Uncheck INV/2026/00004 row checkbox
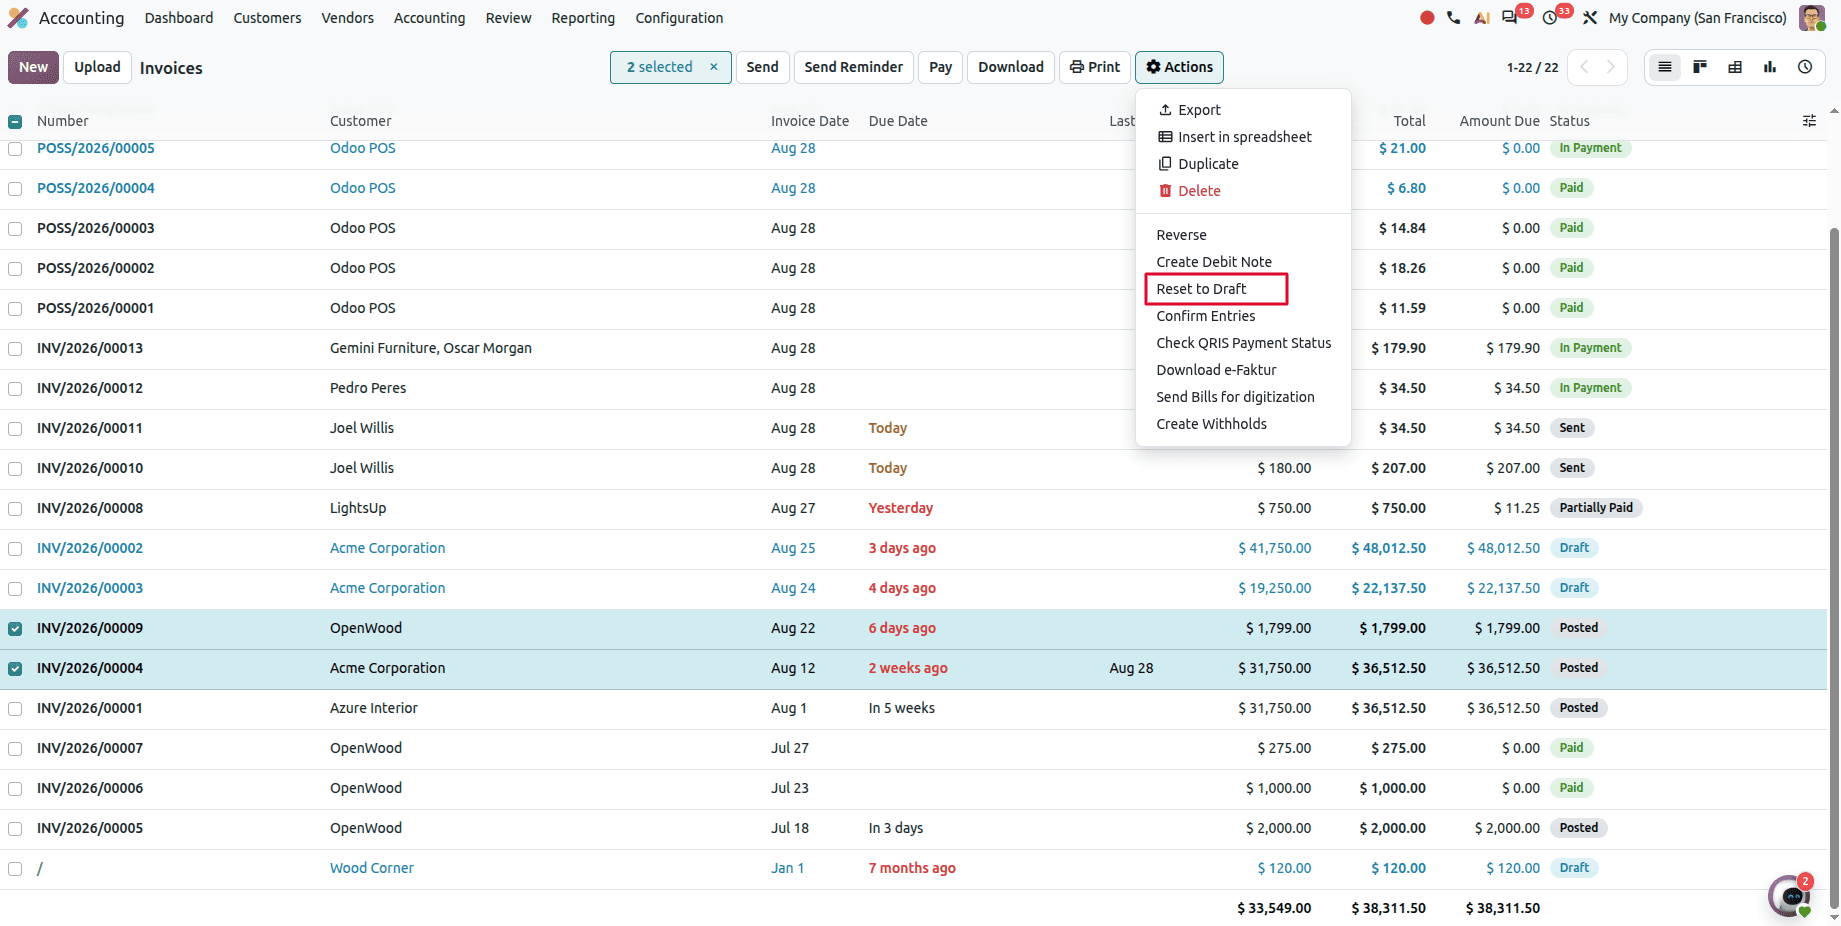This screenshot has width=1841, height=926. (x=15, y=669)
